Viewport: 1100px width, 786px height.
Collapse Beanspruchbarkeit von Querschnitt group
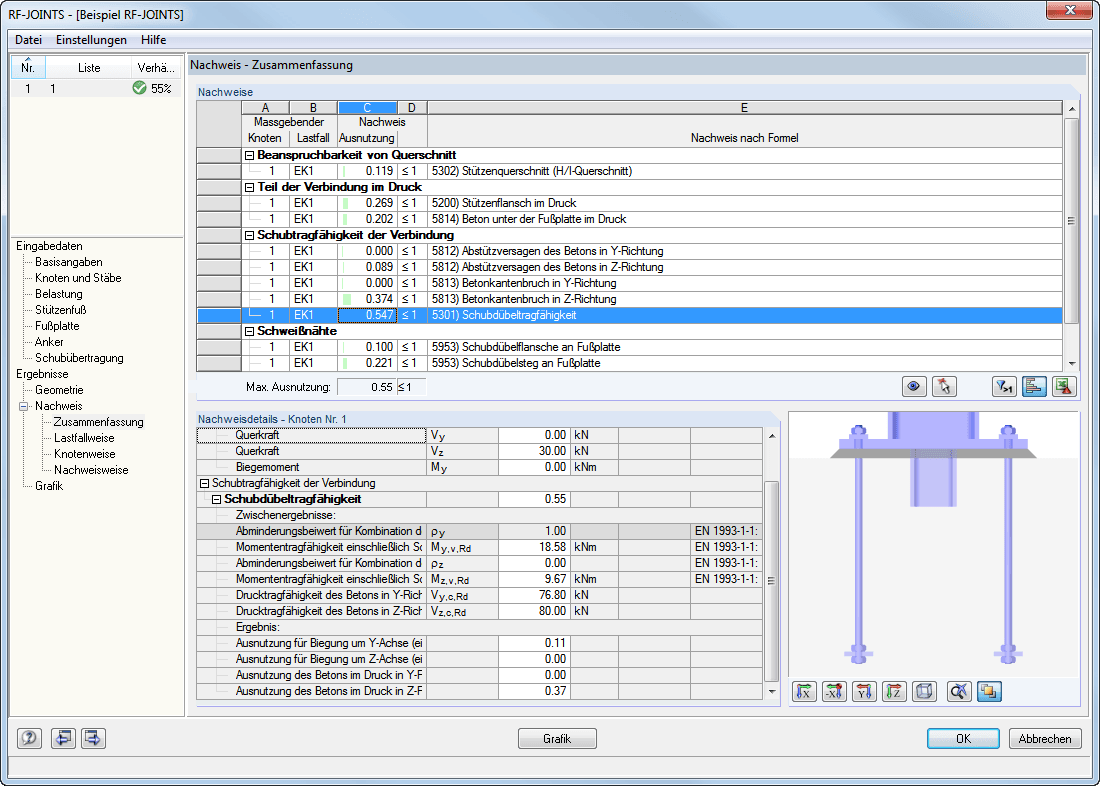[249, 155]
